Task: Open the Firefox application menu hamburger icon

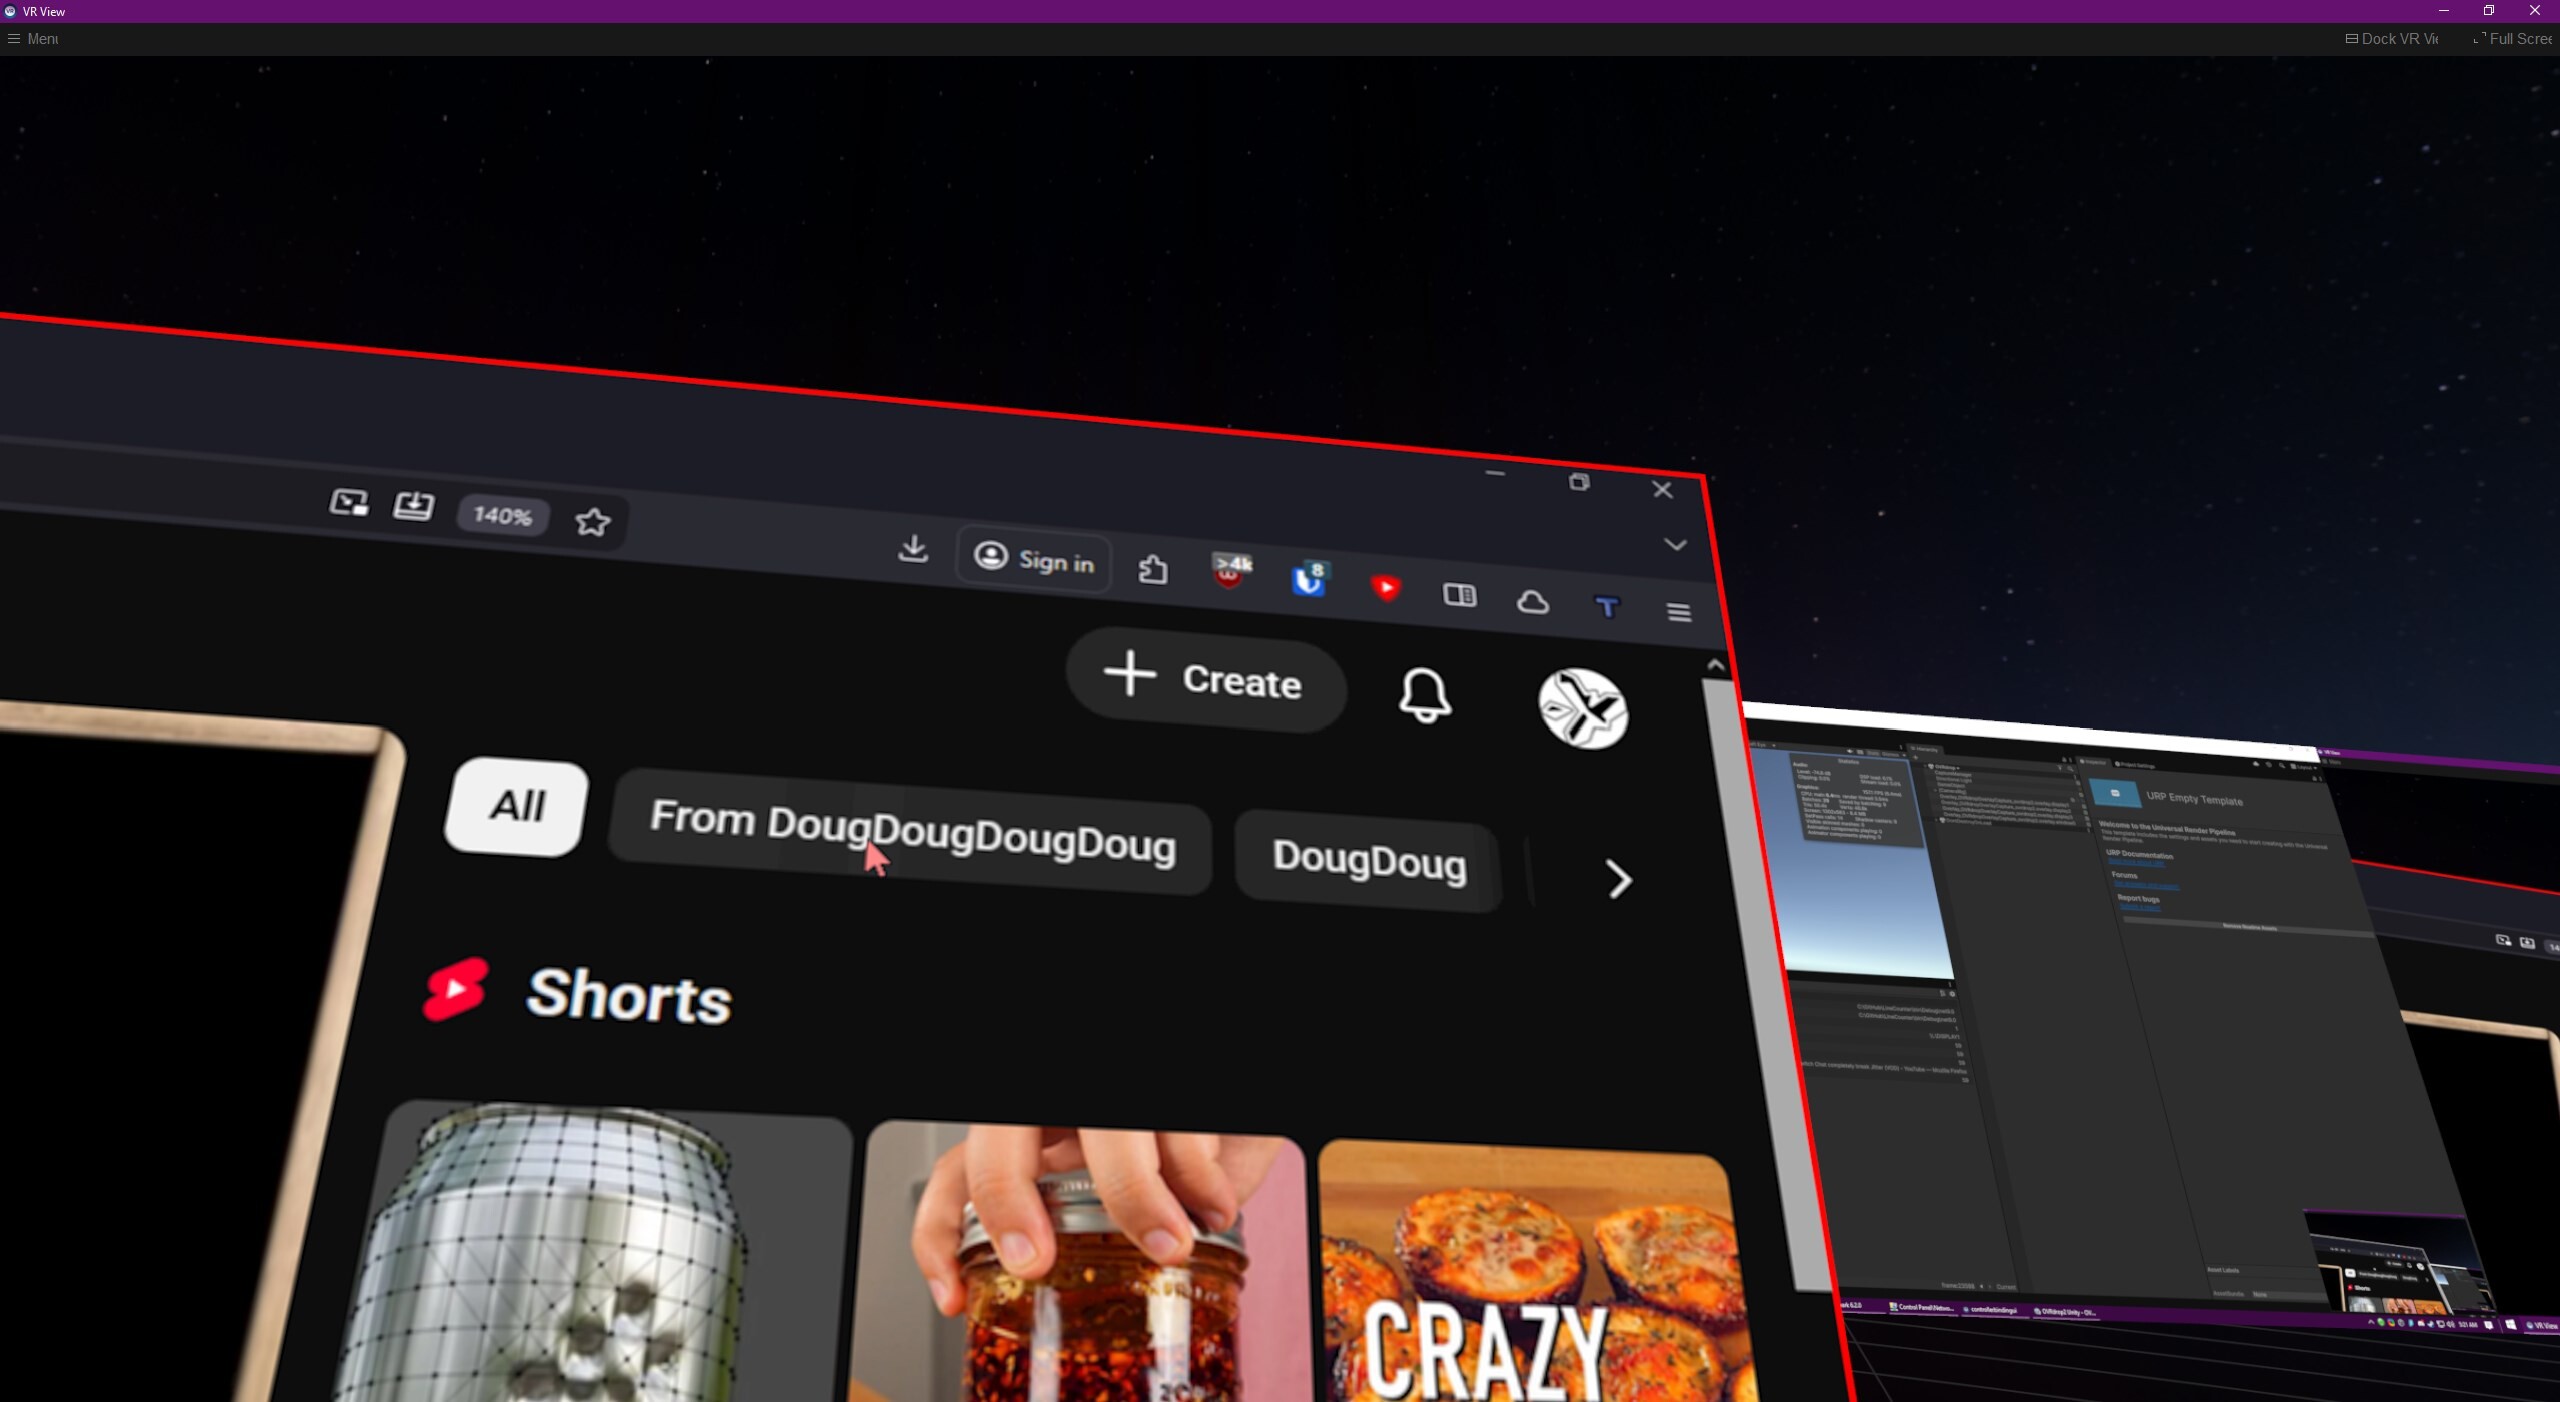Action: (x=1678, y=612)
